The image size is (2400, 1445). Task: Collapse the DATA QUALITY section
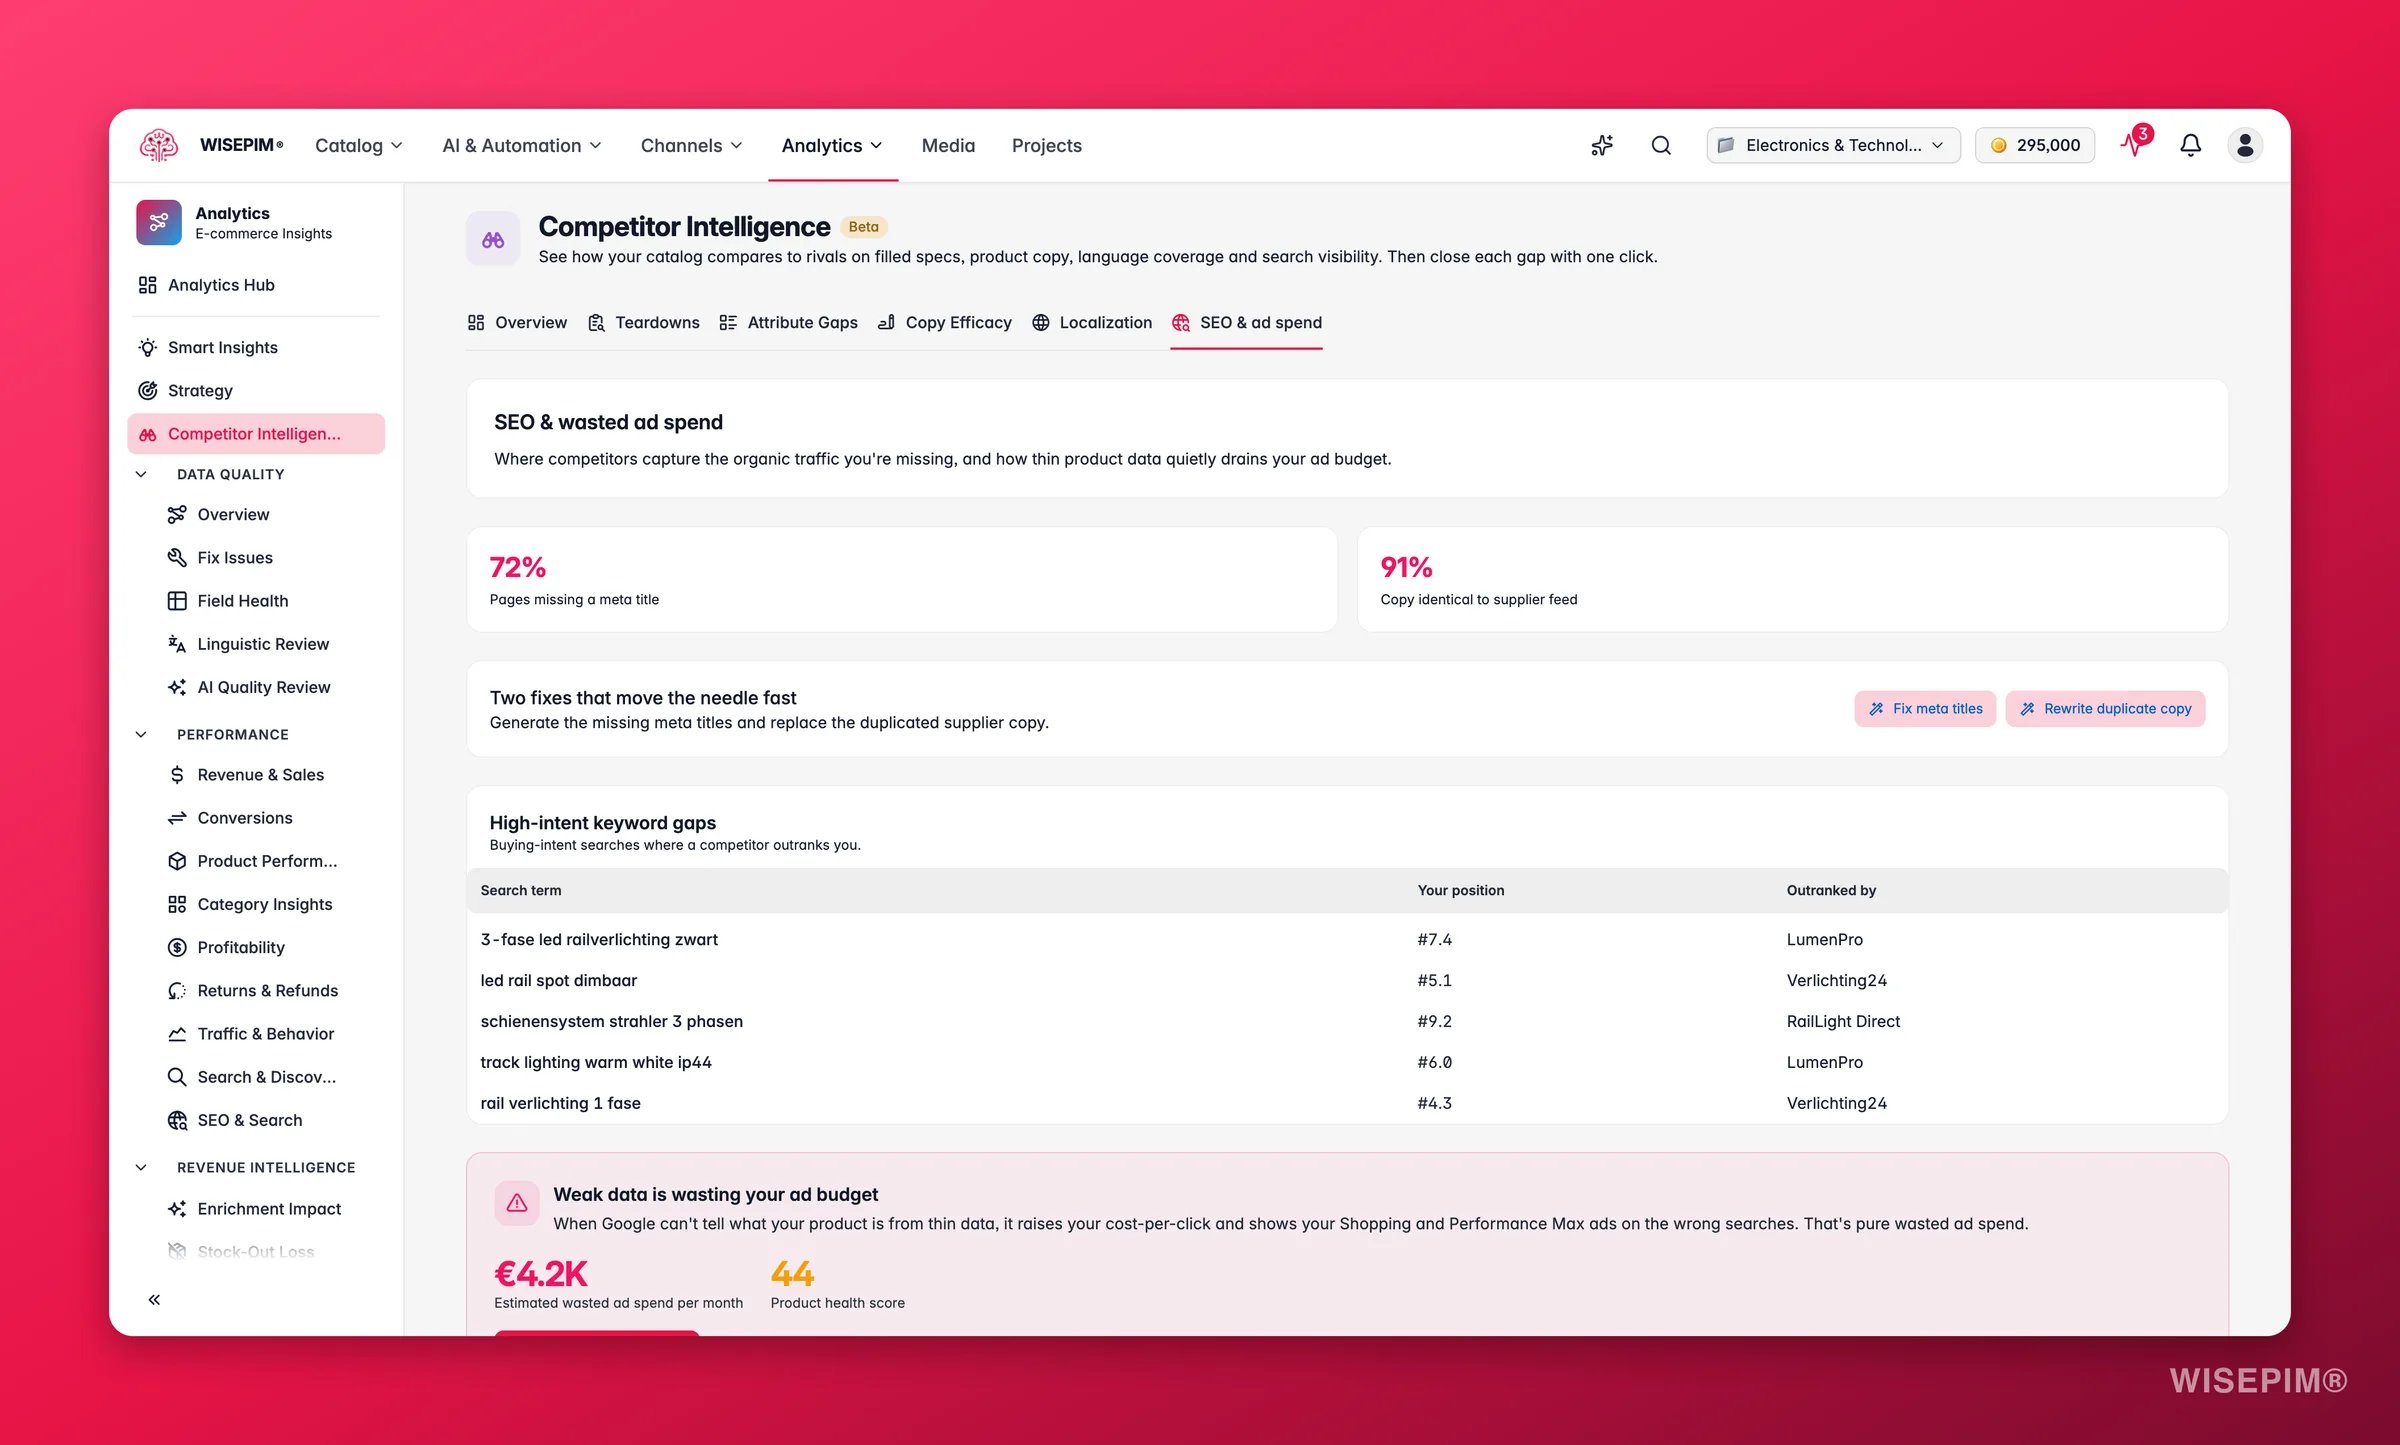(141, 474)
